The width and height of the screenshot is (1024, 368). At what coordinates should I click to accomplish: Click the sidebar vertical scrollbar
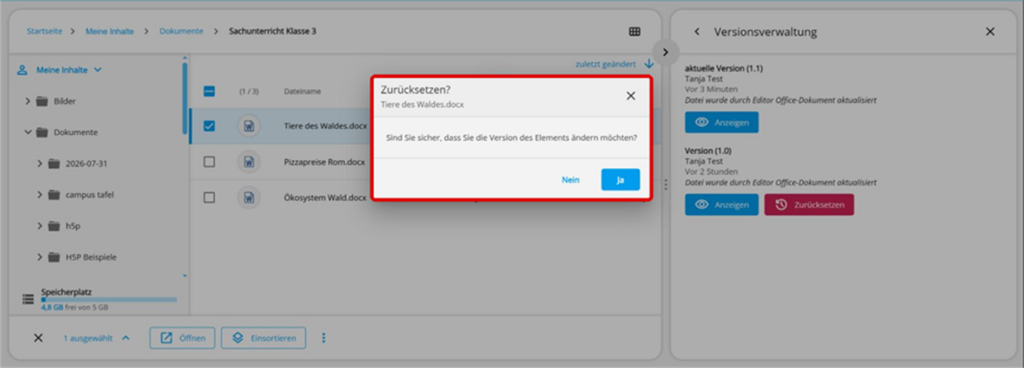[x=185, y=98]
